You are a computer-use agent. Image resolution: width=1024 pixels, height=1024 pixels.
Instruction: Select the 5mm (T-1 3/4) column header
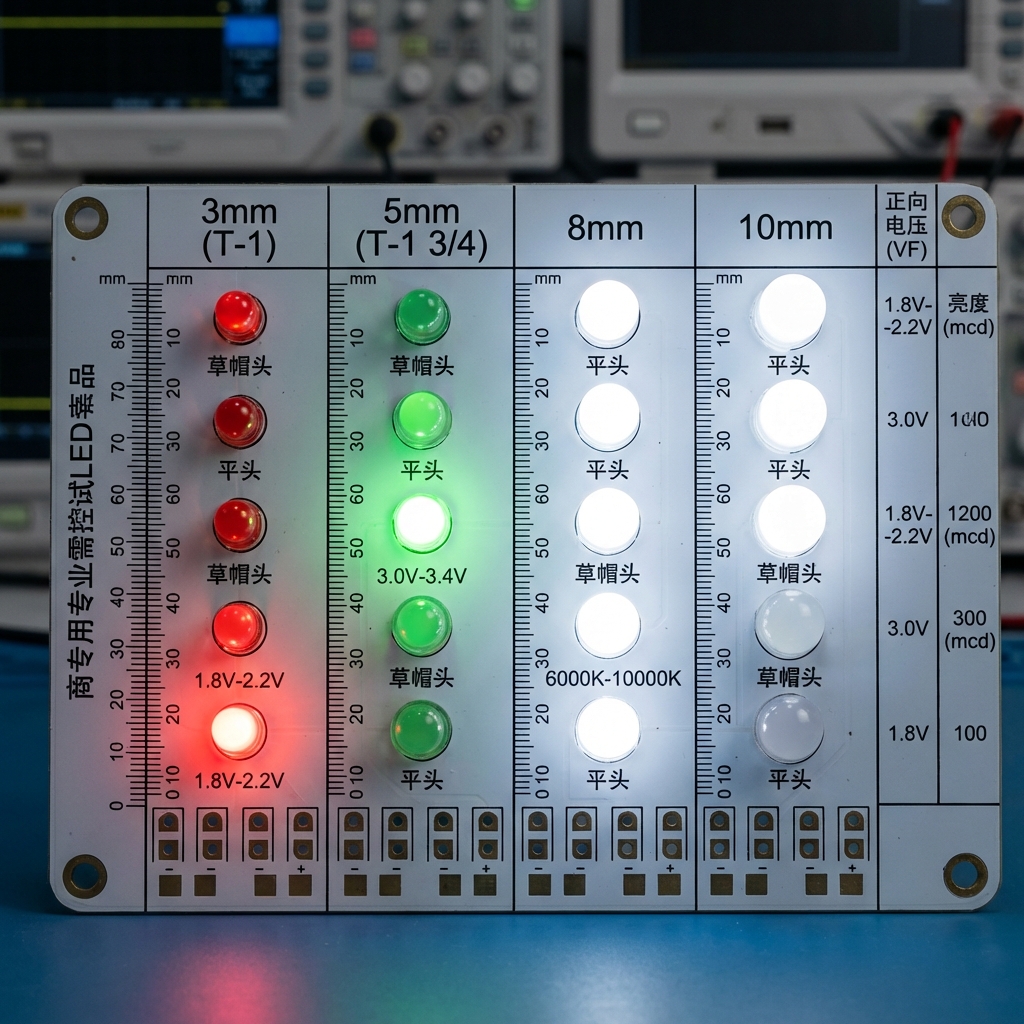tap(421, 227)
